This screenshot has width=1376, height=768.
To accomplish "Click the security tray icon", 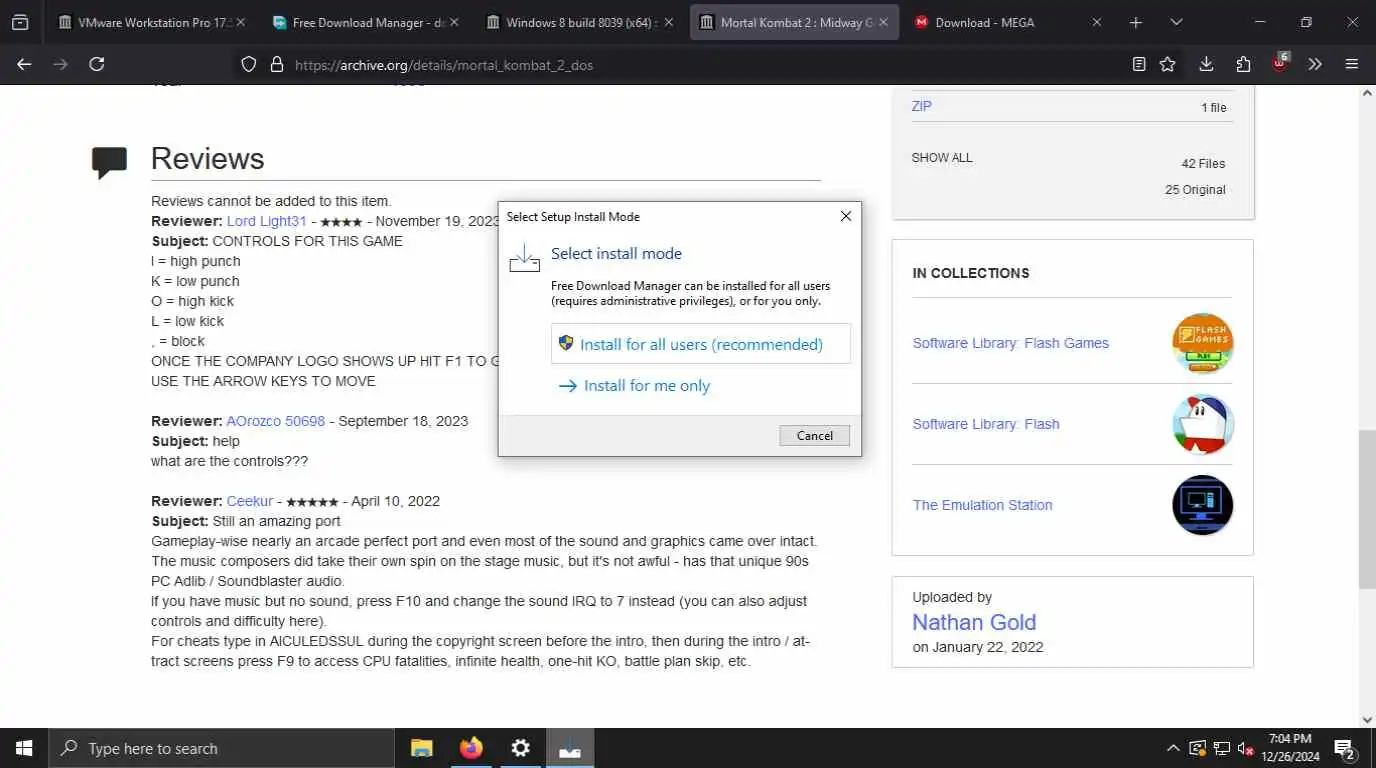I will (x=1197, y=748).
